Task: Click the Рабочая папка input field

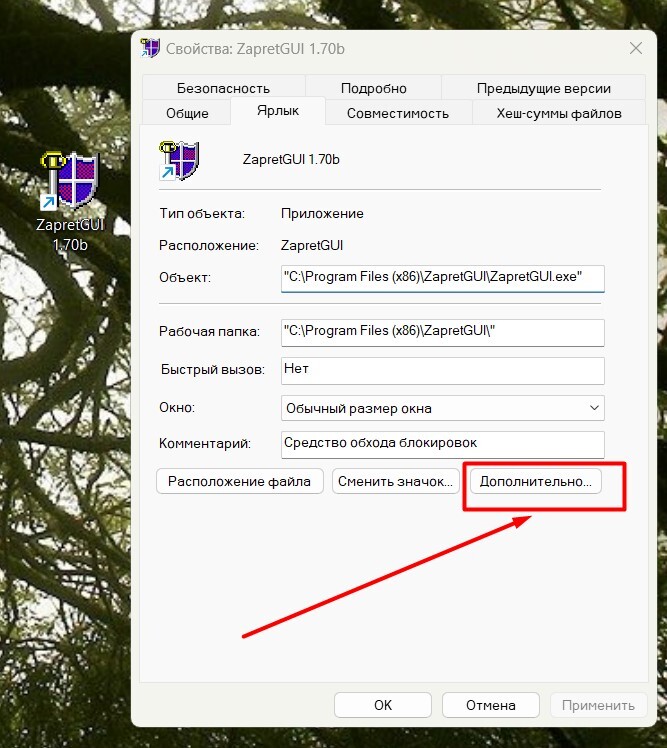Action: tap(443, 332)
